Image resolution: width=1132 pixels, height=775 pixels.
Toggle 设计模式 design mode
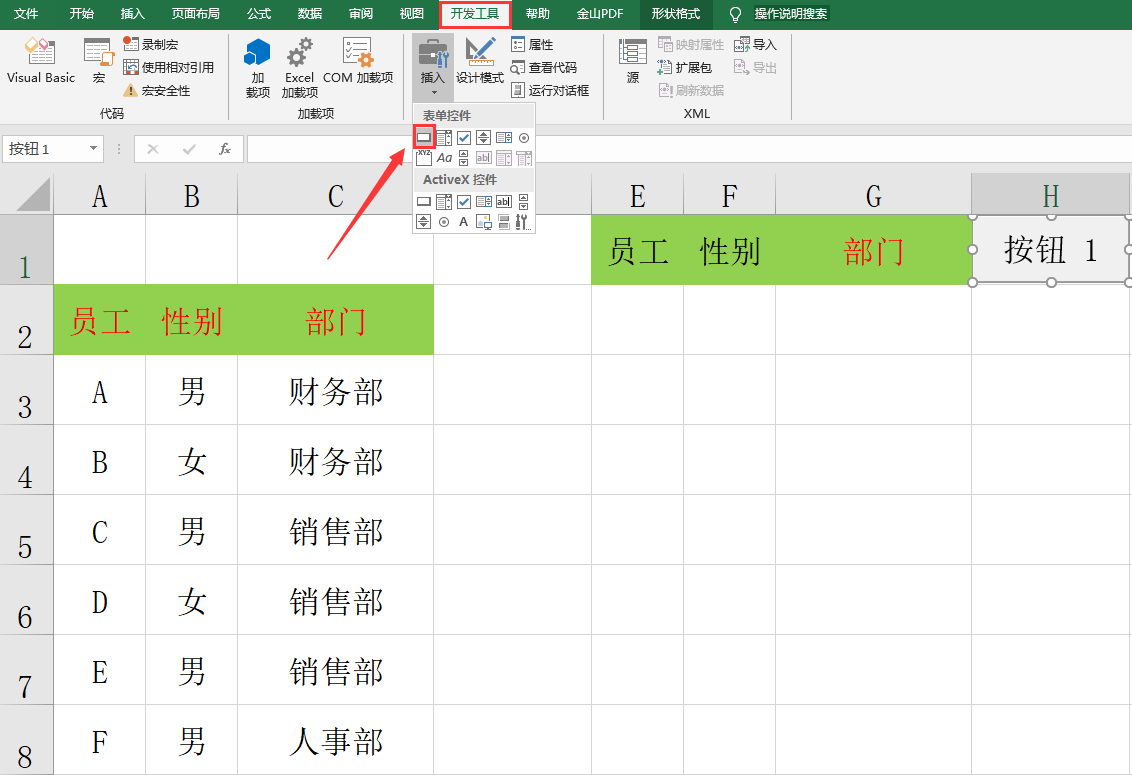click(479, 61)
